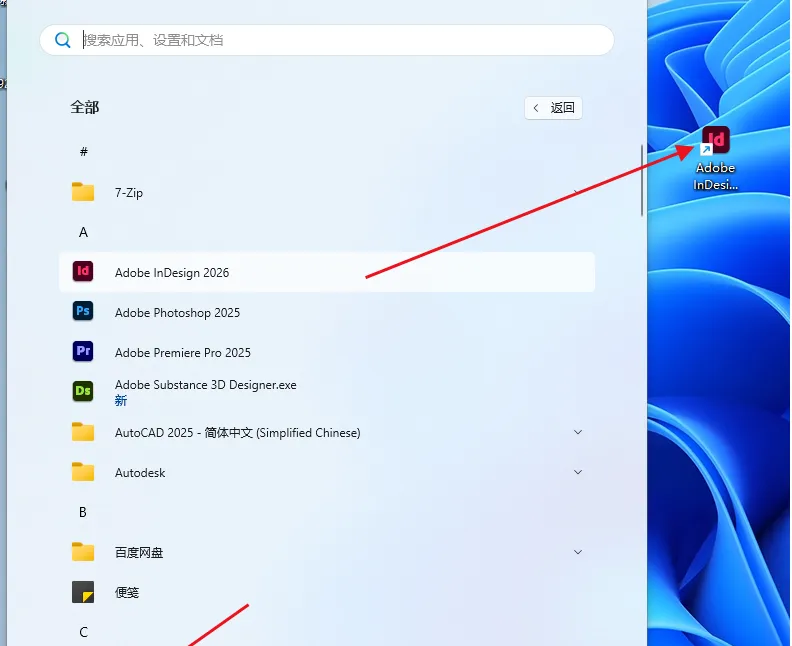Open Adobe Substance 3D Designer icon
The image size is (792, 646).
tap(83, 391)
